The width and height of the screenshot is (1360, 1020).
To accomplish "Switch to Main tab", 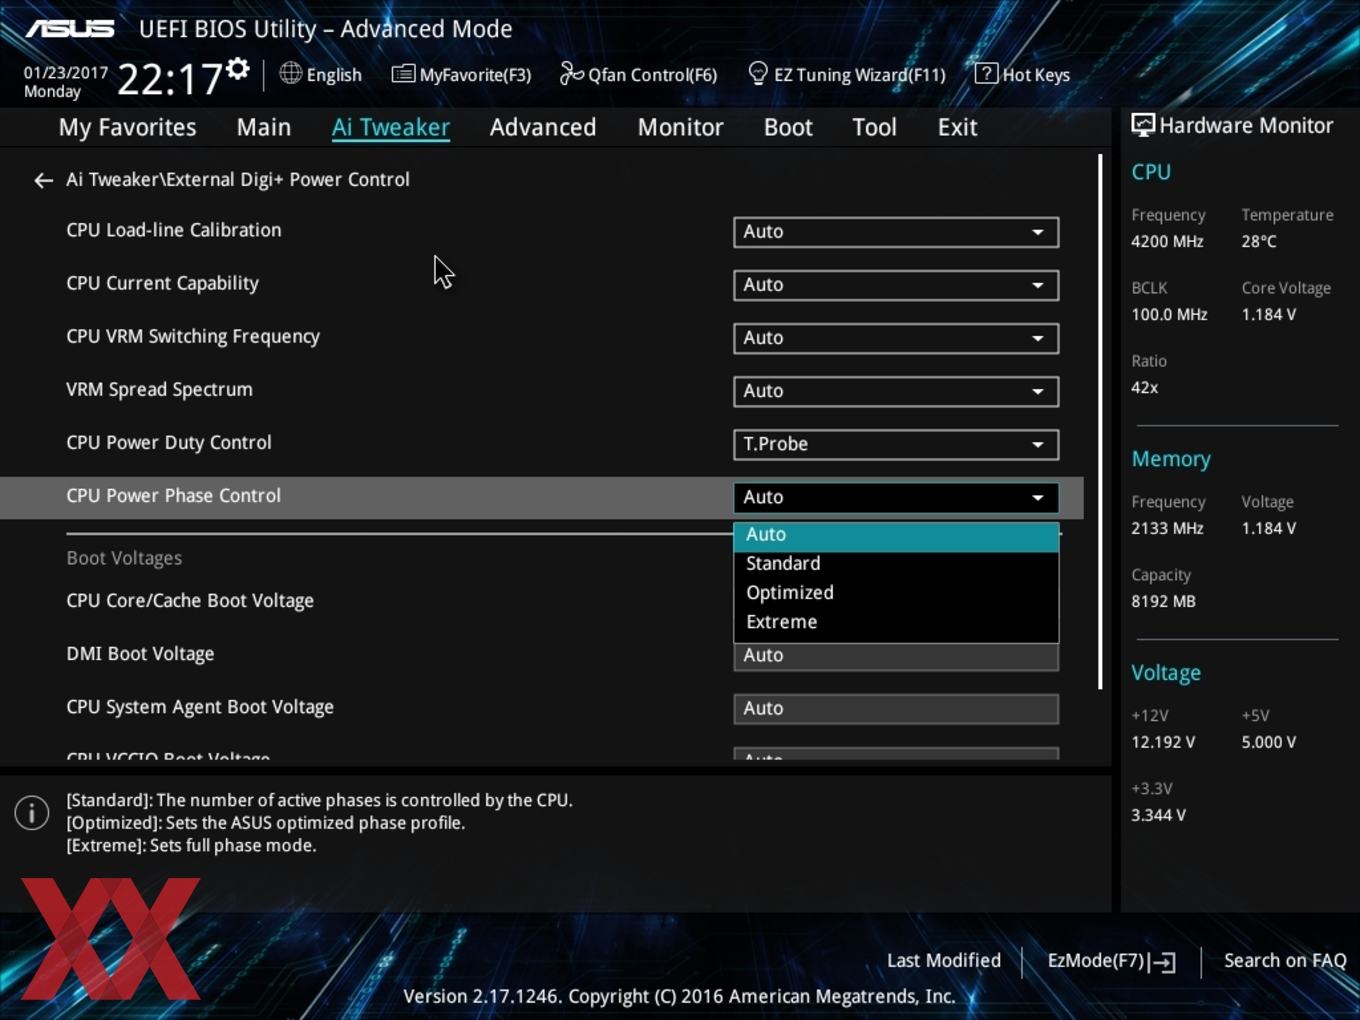I will tap(264, 127).
